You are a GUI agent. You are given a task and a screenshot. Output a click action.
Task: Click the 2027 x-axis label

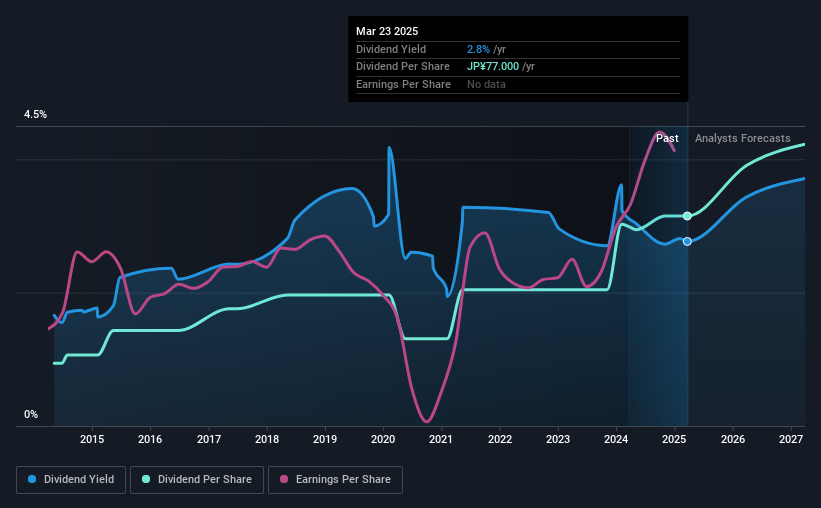[791, 439]
